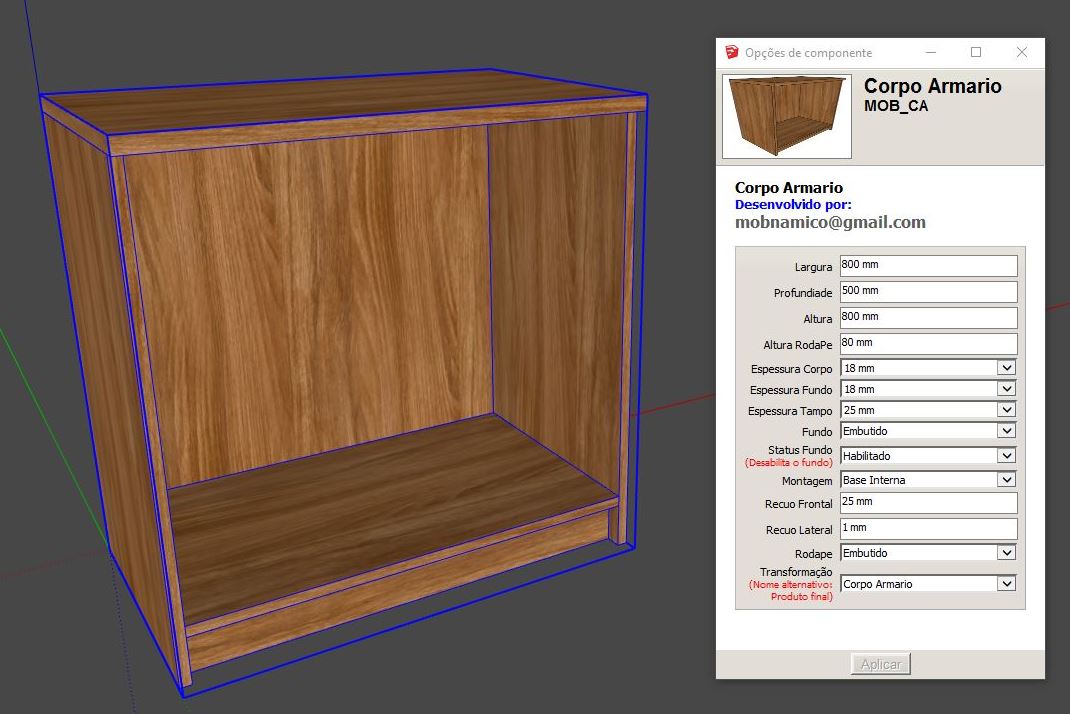
Task: Expand the Fundo type dropdown
Action: pos(1006,431)
